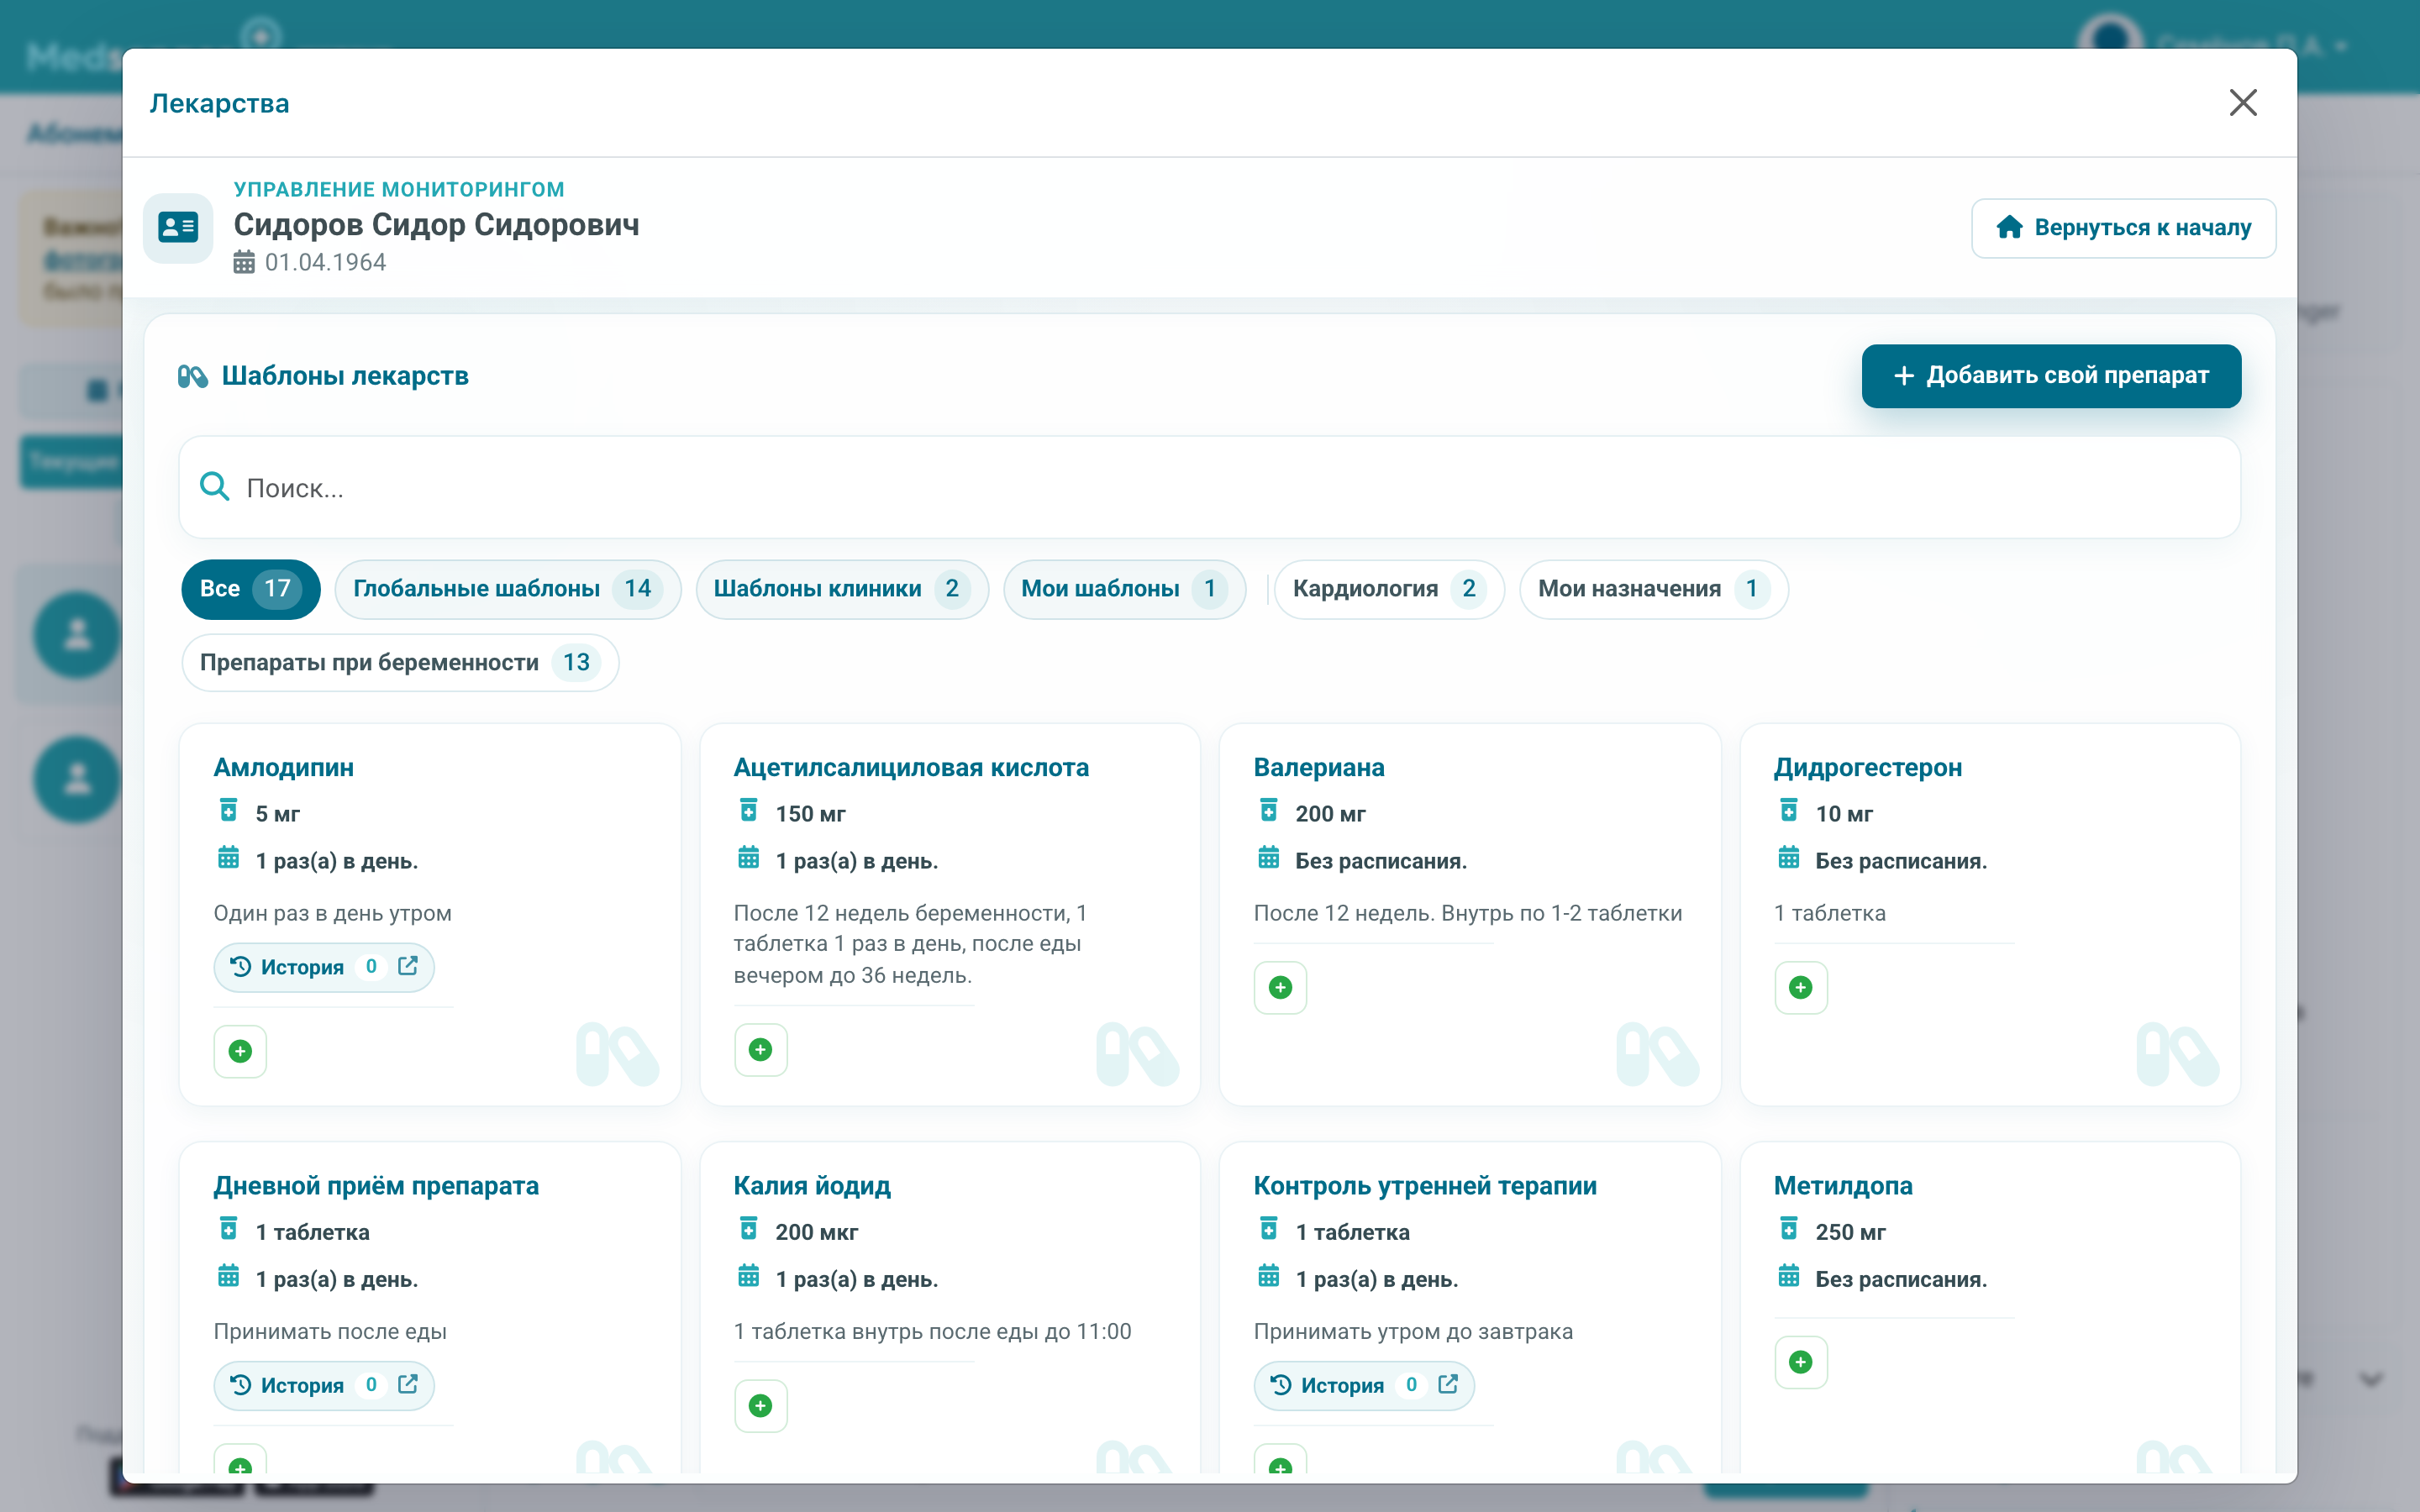Viewport: 2420px width, 1512px height.
Task: Click the text Принимать утром до завтрака
Action: [x=1413, y=1331]
